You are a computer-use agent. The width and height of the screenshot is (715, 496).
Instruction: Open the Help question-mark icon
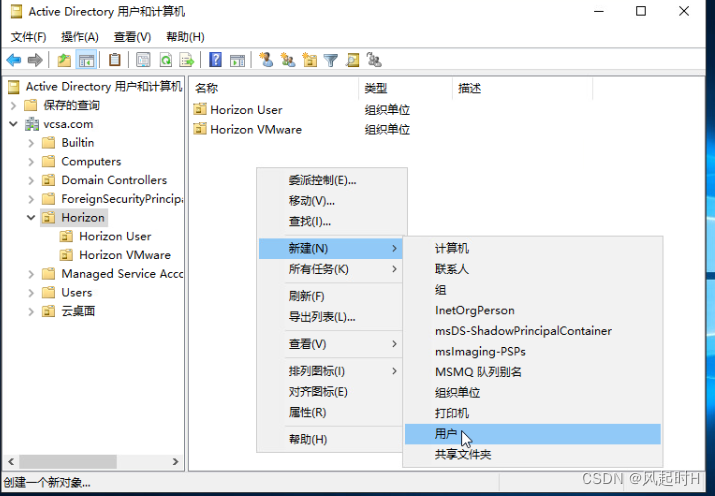(215, 60)
